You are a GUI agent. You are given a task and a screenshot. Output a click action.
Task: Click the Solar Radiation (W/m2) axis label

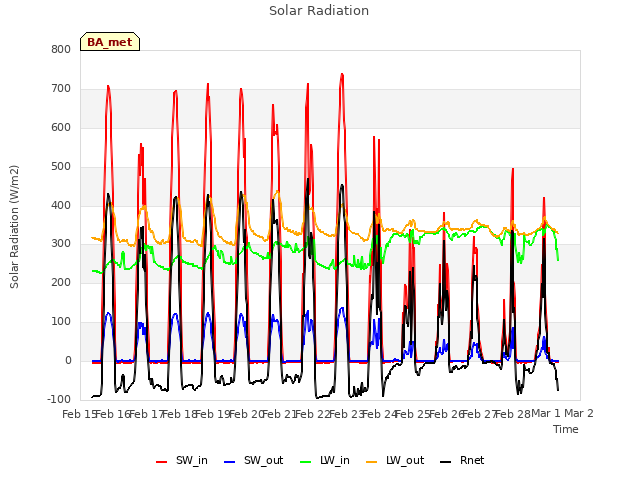pyautogui.click(x=14, y=227)
